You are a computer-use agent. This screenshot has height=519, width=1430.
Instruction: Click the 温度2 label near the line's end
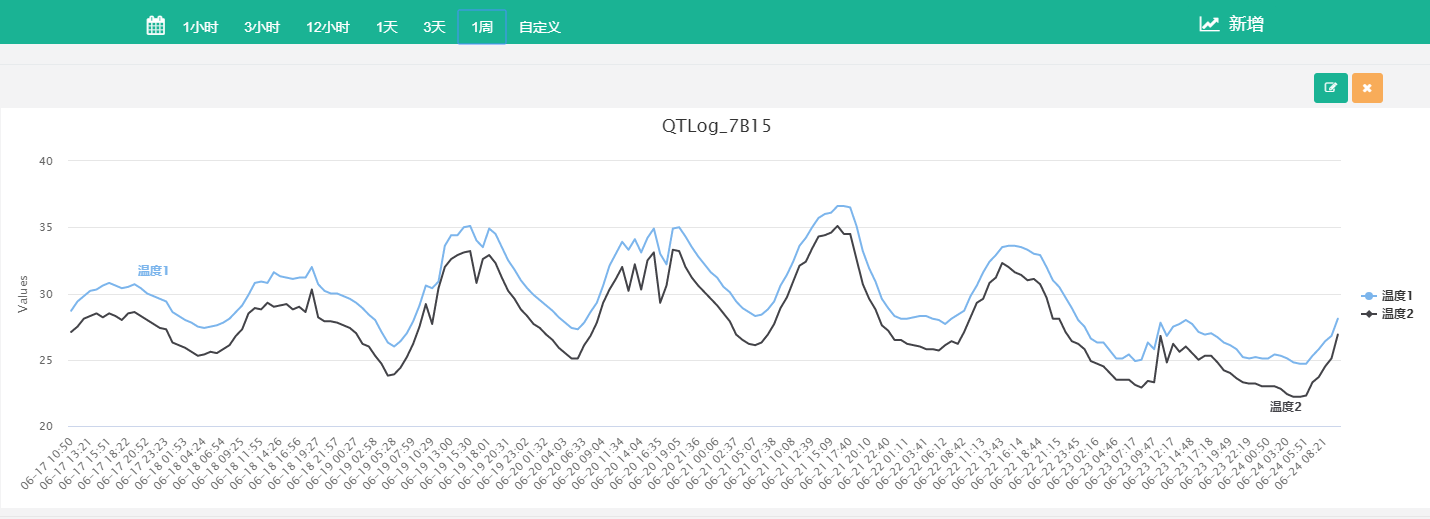[x=1285, y=407]
